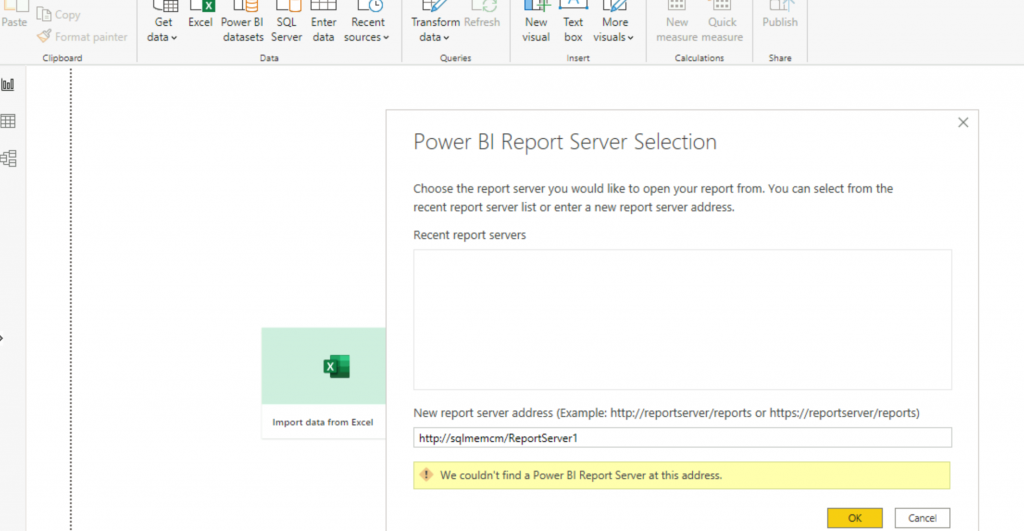Open the Get data dropdown
The width and height of the screenshot is (1024, 531).
[x=163, y=23]
